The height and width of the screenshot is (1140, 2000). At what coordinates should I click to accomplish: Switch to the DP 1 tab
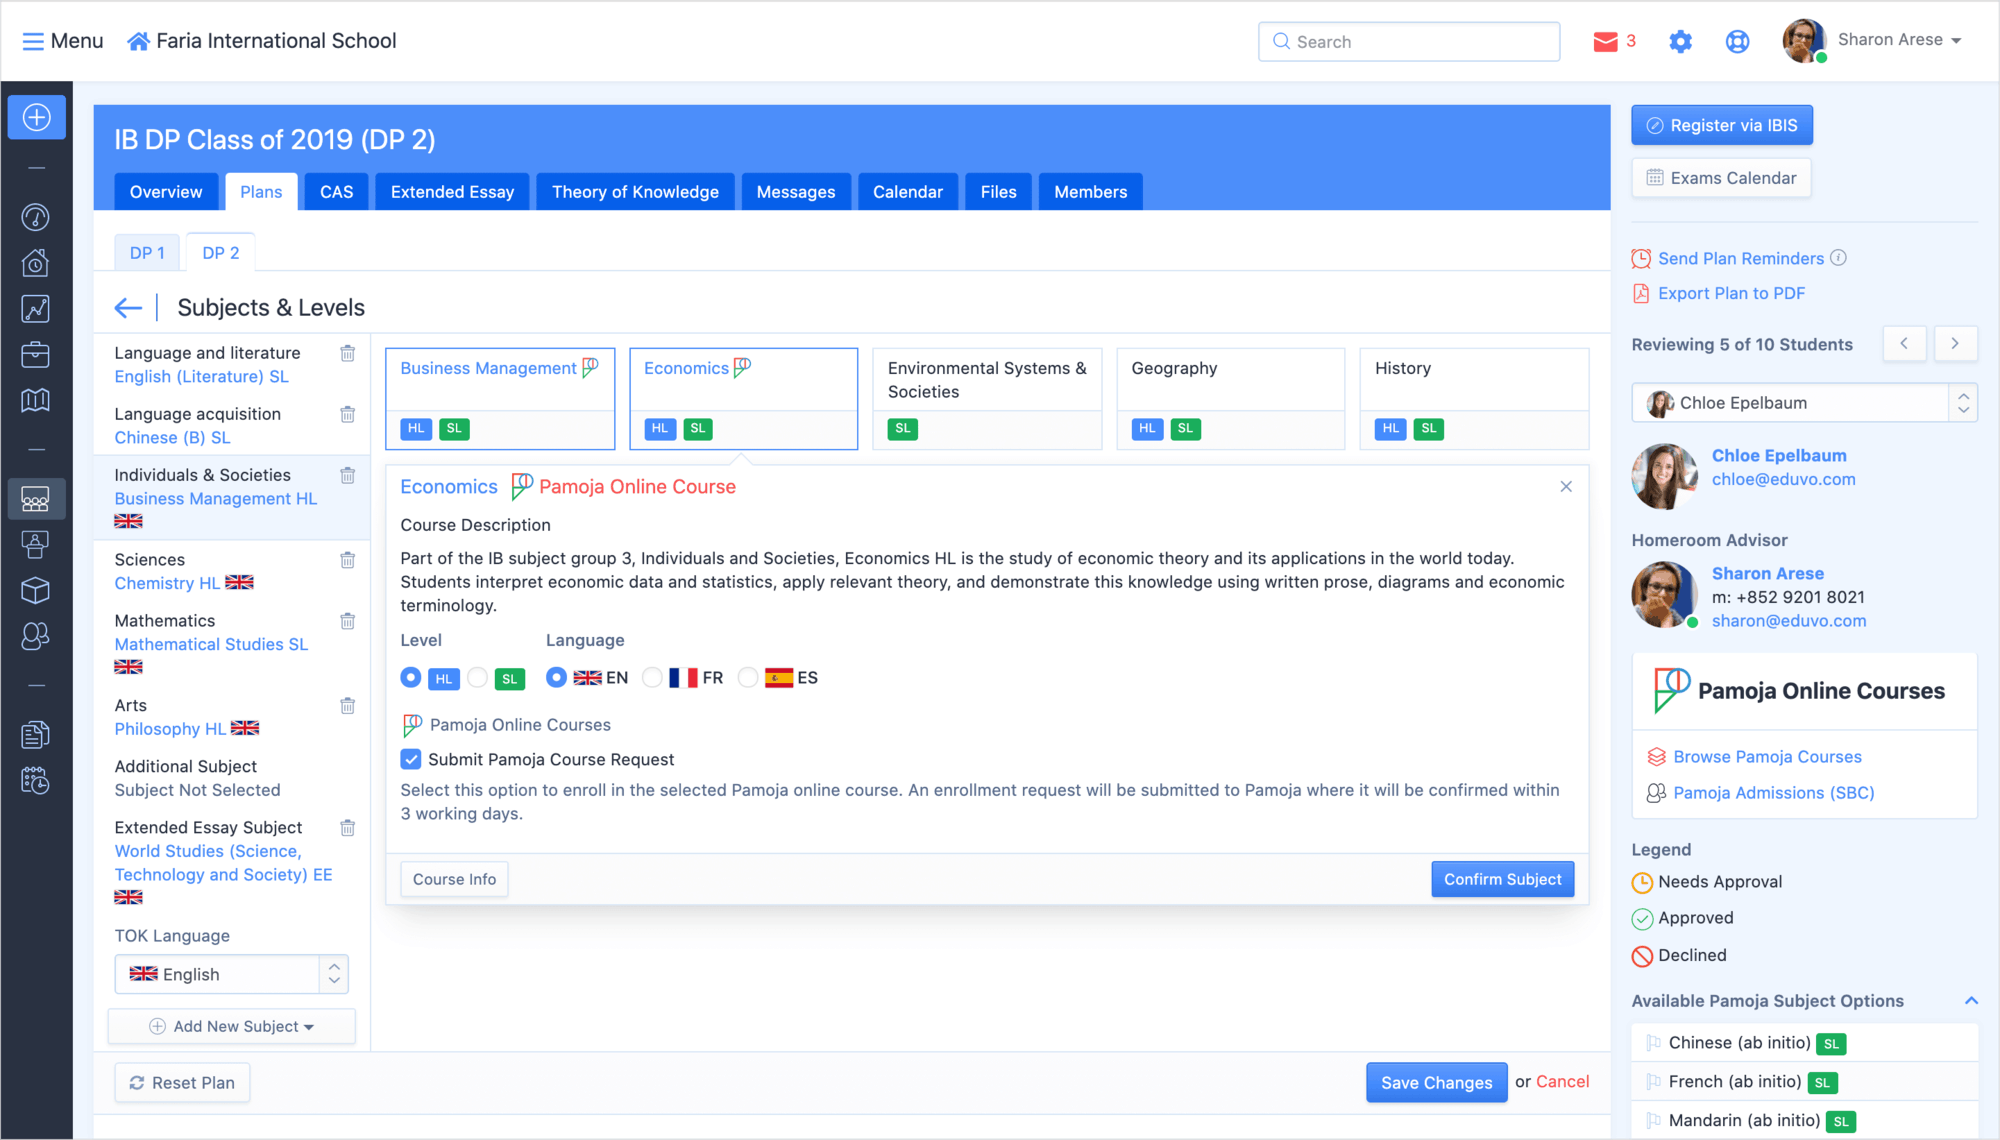(147, 253)
